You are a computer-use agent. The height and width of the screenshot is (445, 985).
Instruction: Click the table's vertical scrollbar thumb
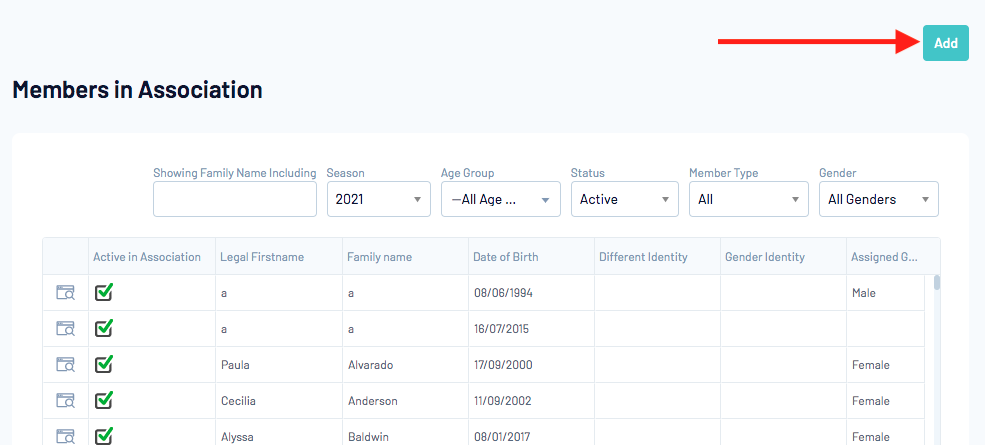pos(937,282)
